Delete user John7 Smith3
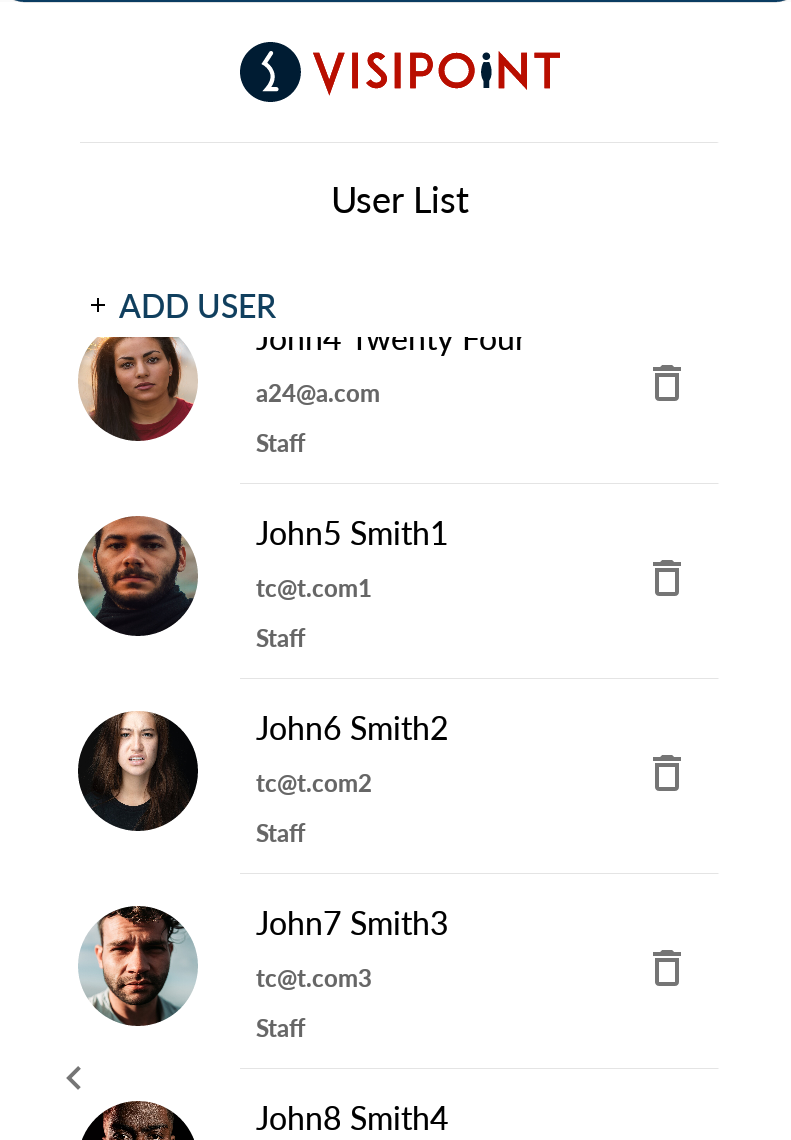Image resolution: width=791 pixels, height=1140 pixels. click(x=666, y=969)
